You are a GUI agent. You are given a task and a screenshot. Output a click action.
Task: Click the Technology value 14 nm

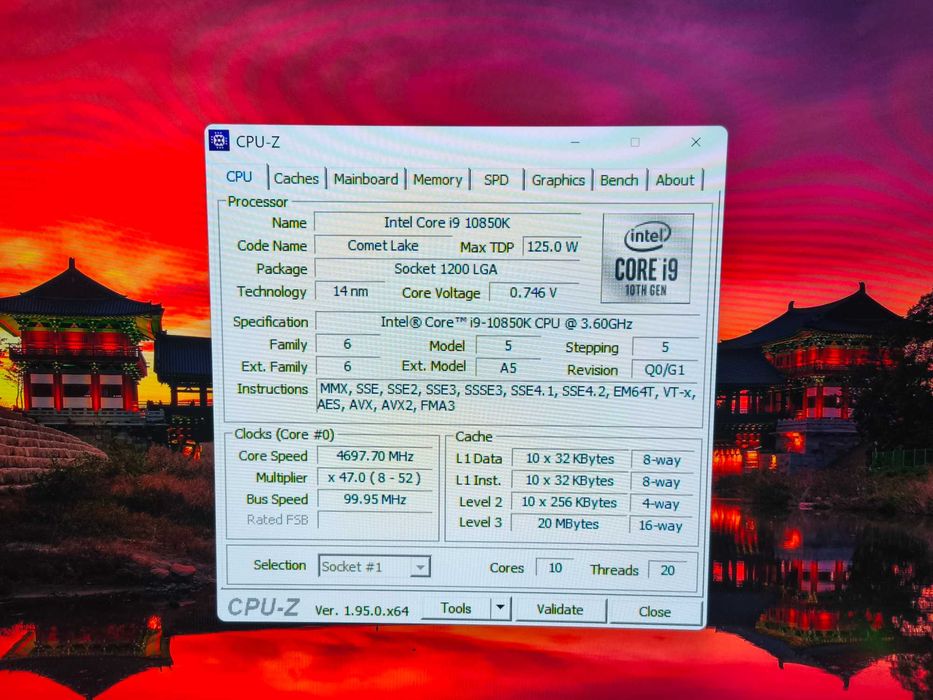[350, 292]
